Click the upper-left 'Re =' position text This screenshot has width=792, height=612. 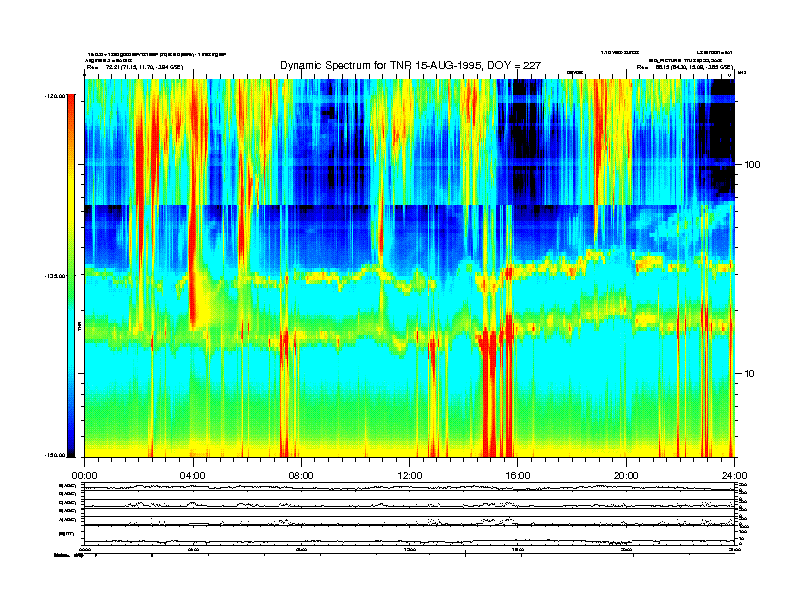[x=135, y=67]
